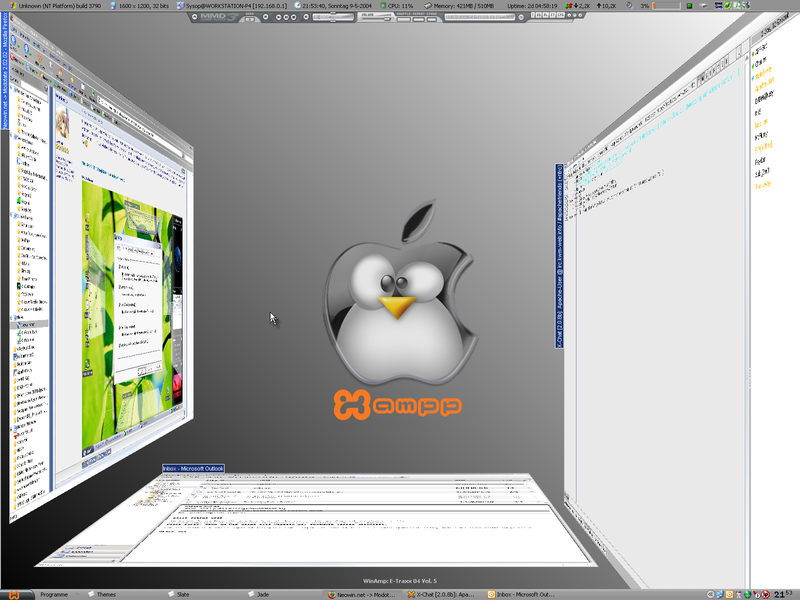800x600 pixels.
Task: Open the Themes item on the taskbar
Action: click(106, 594)
